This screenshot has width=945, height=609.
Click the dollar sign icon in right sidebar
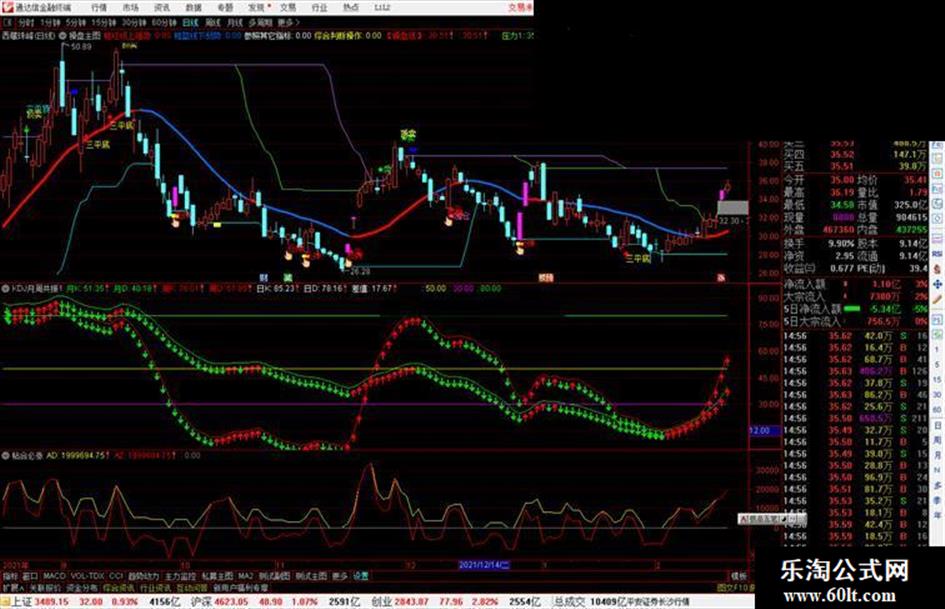tap(937, 270)
